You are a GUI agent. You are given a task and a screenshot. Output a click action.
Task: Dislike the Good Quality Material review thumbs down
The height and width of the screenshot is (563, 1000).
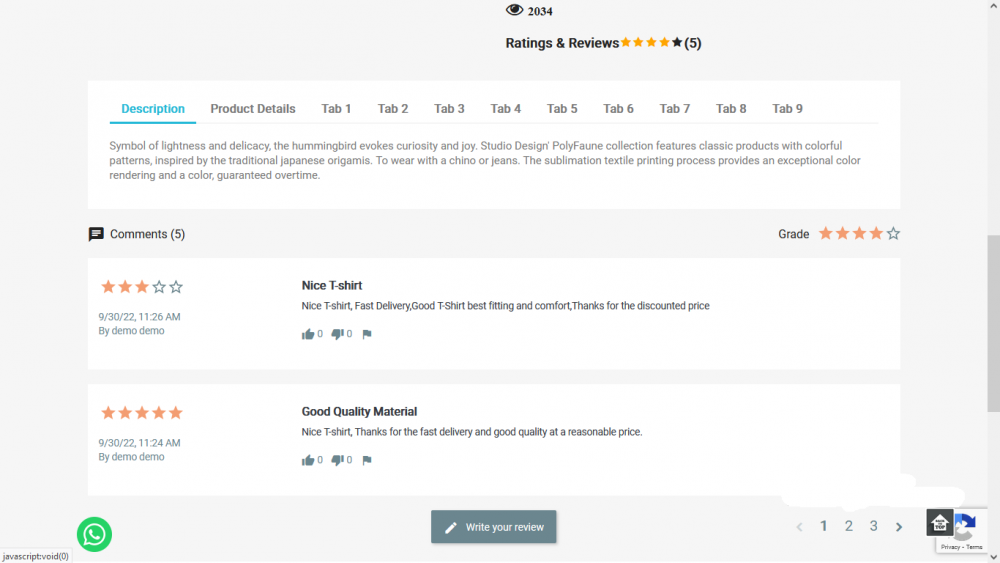337,460
